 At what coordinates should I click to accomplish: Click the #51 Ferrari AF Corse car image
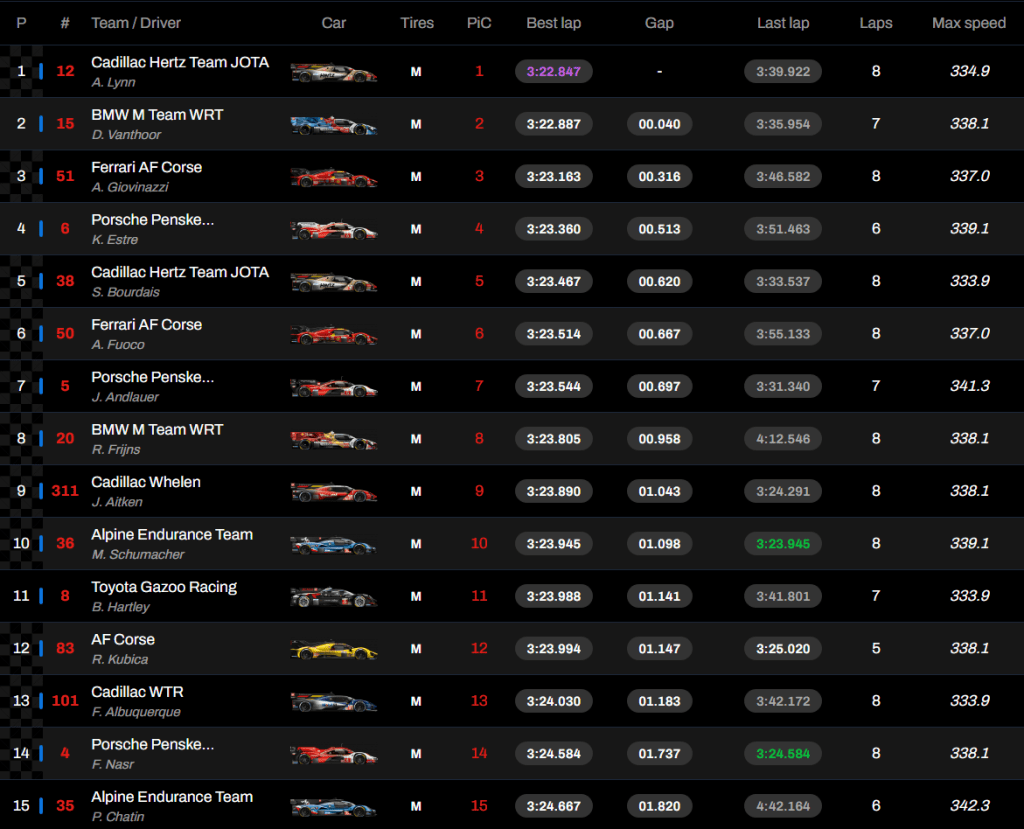click(x=334, y=176)
